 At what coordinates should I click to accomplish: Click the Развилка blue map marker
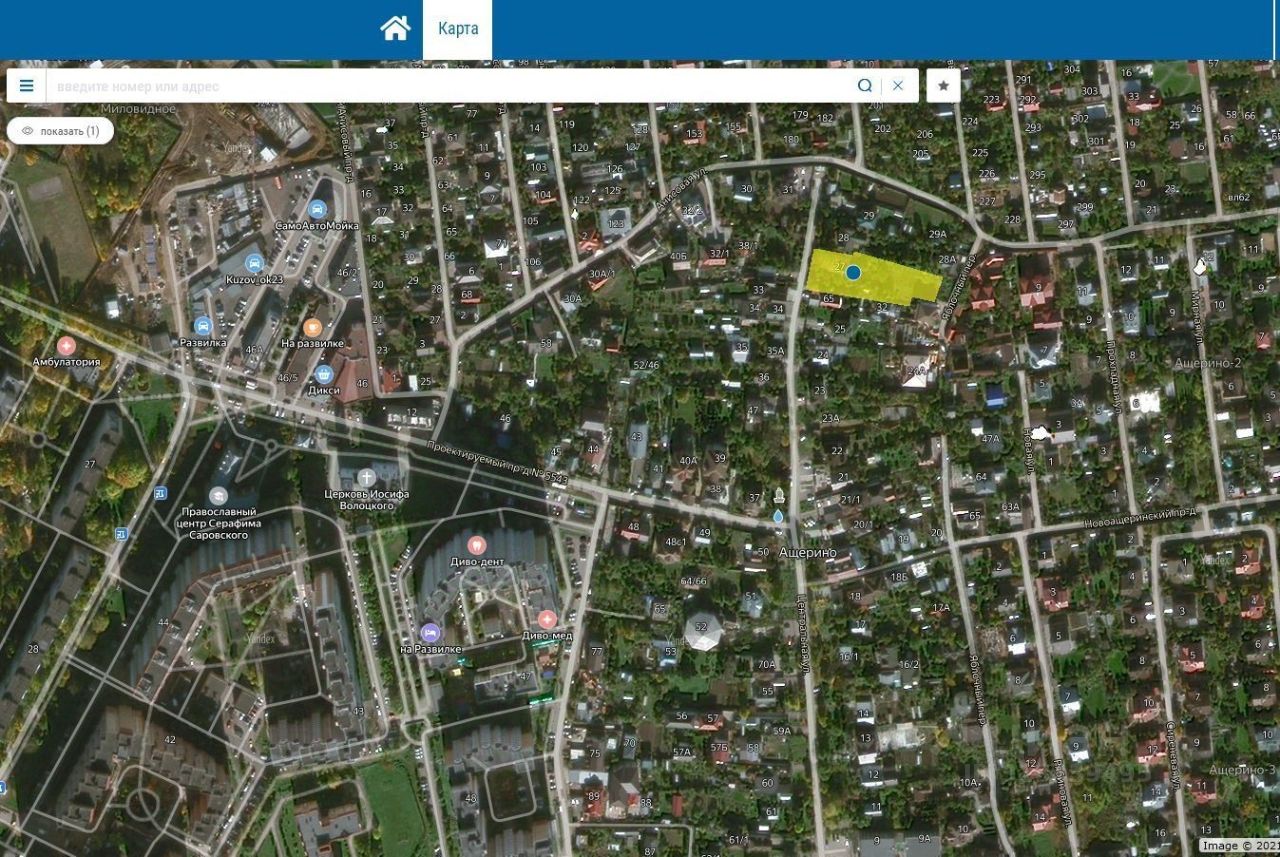[x=203, y=325]
